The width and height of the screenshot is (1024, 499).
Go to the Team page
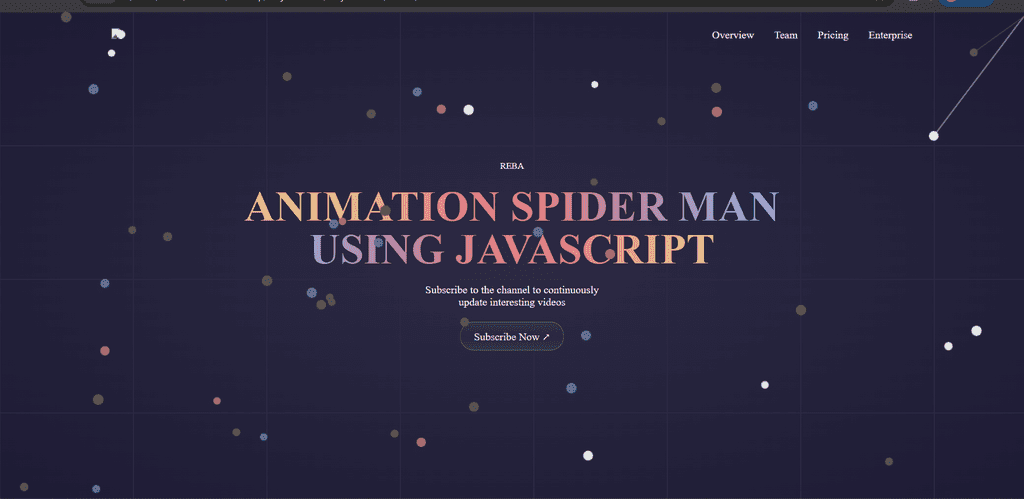785,35
